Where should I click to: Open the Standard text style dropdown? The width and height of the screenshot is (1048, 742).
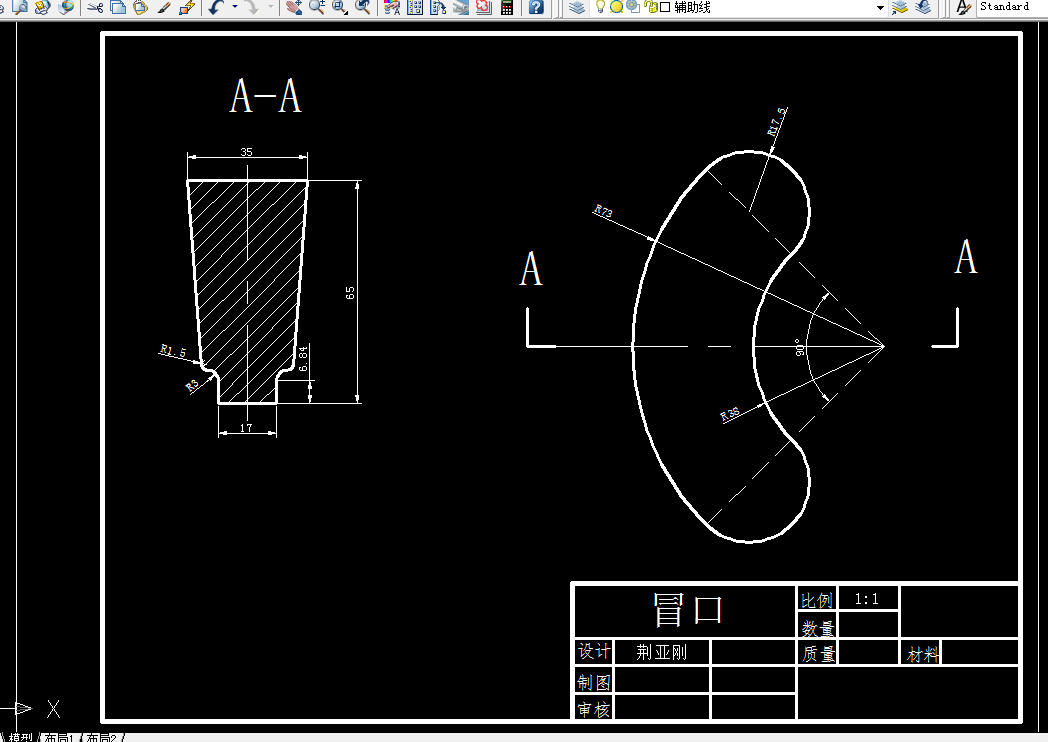coord(1011,7)
